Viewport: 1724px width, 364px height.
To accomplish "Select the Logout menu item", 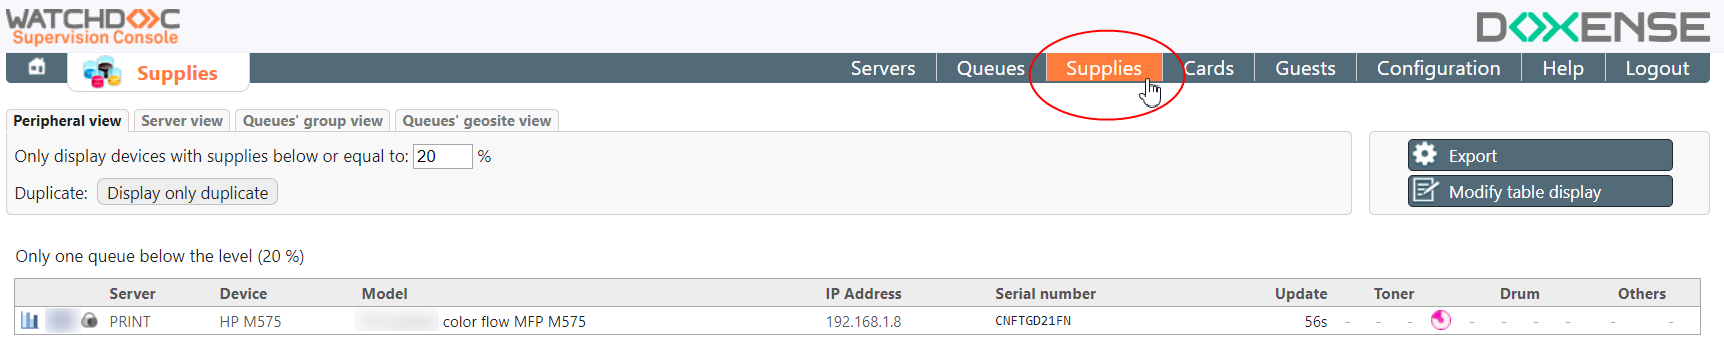I will coord(1657,68).
